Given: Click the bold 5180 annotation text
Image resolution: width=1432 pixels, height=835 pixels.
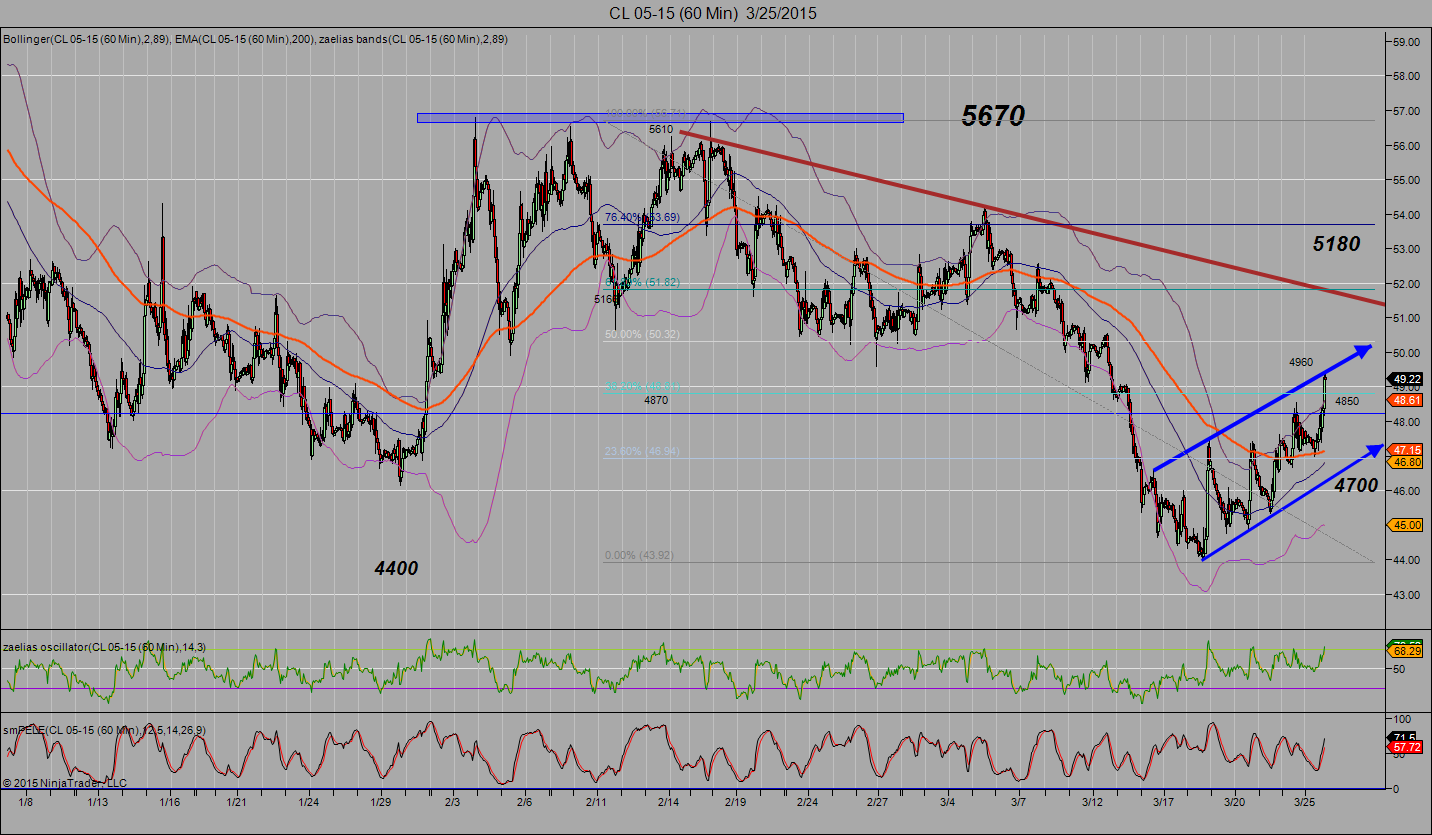Looking at the screenshot, I should click(1336, 243).
